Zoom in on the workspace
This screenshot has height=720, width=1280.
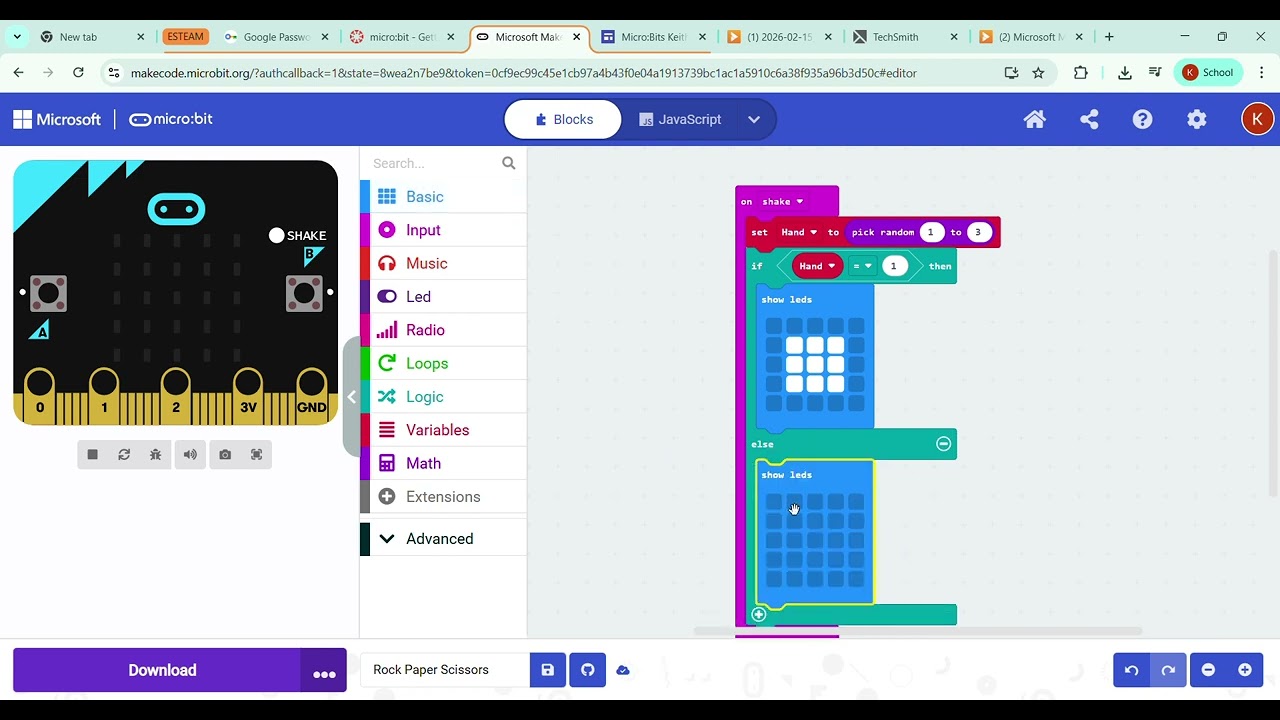pos(1245,670)
